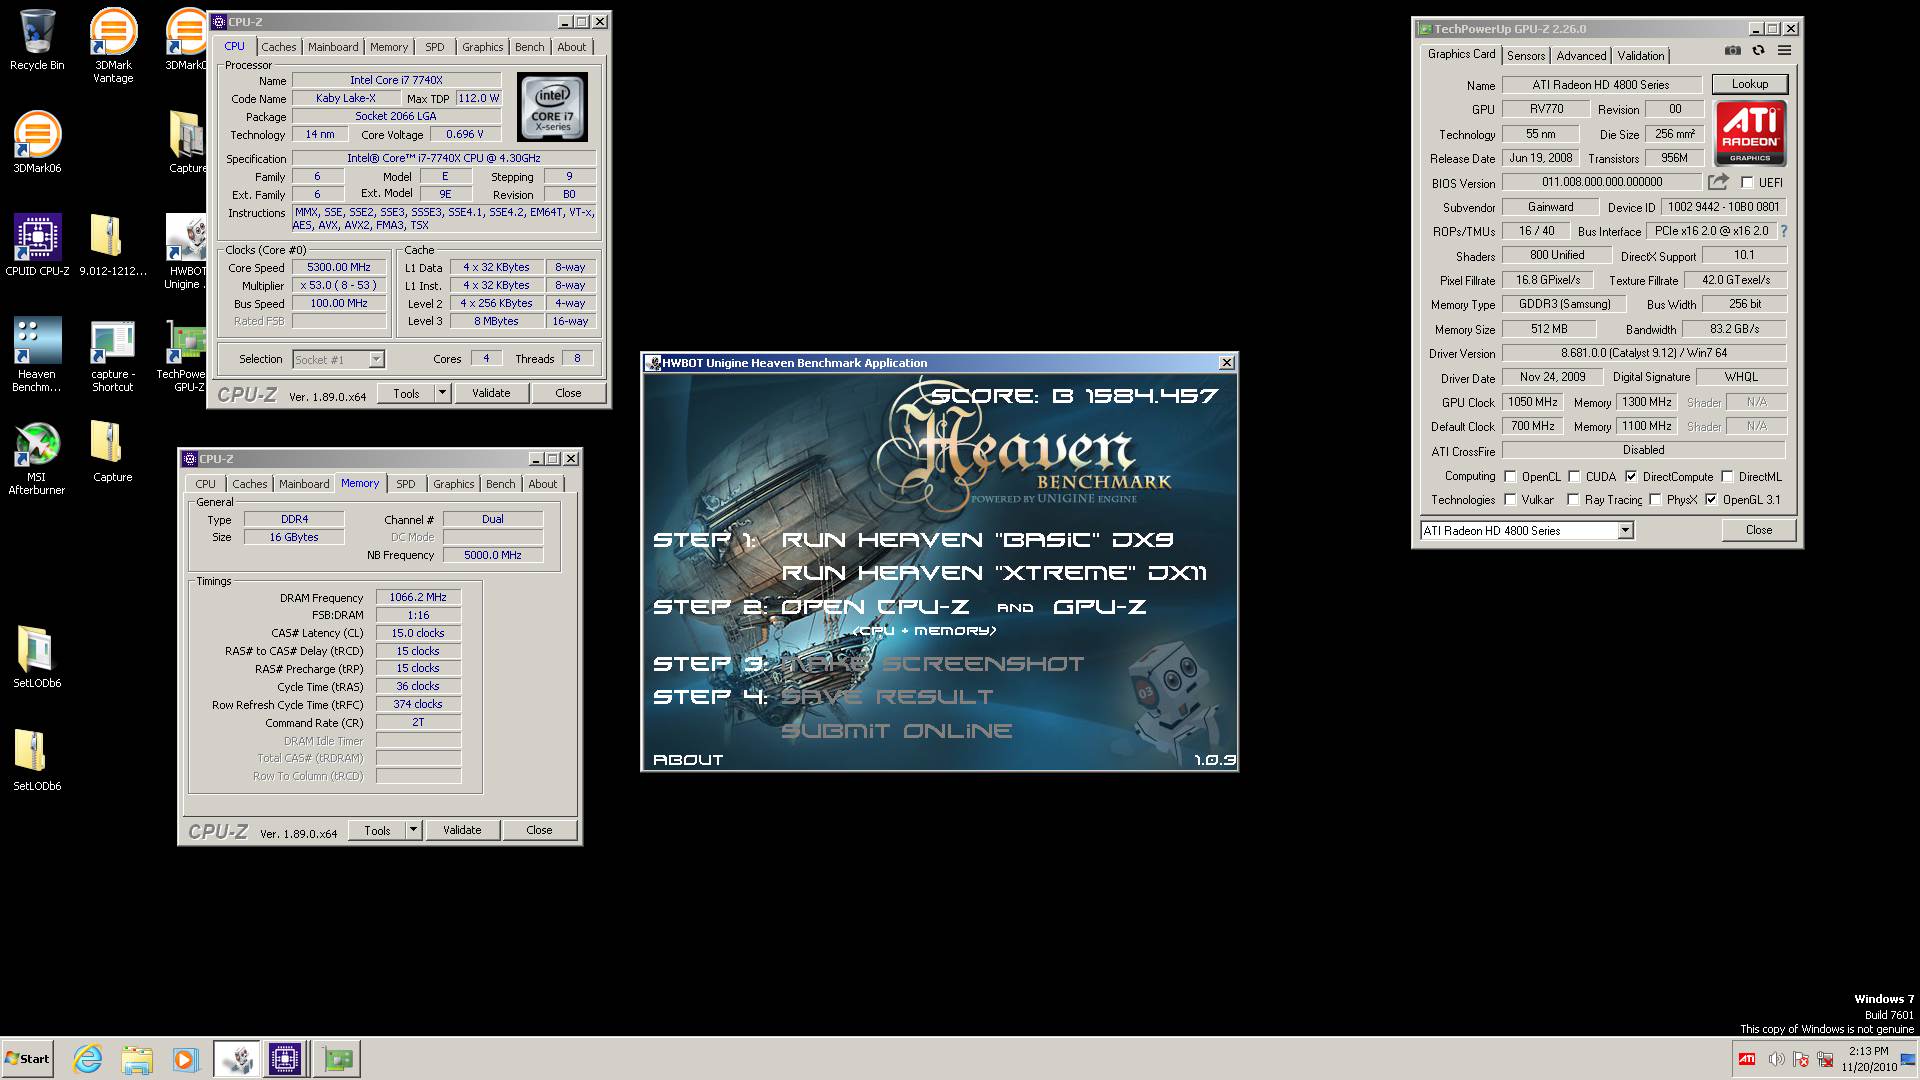Screen dimensions: 1920x1080
Task: Toggle the DirectML checkbox
Action: tap(1727, 477)
